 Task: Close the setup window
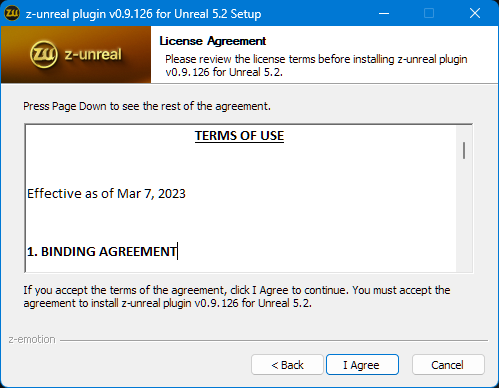click(475, 13)
